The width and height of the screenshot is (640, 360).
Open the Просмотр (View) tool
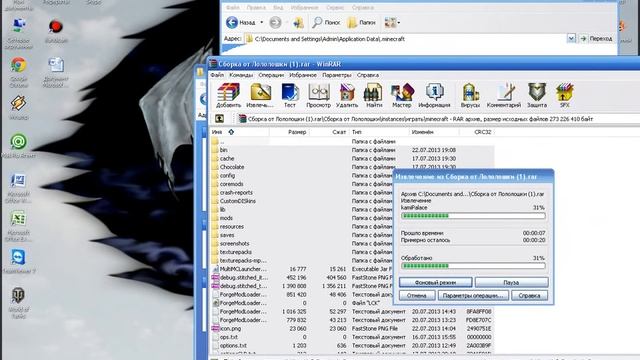tap(318, 95)
